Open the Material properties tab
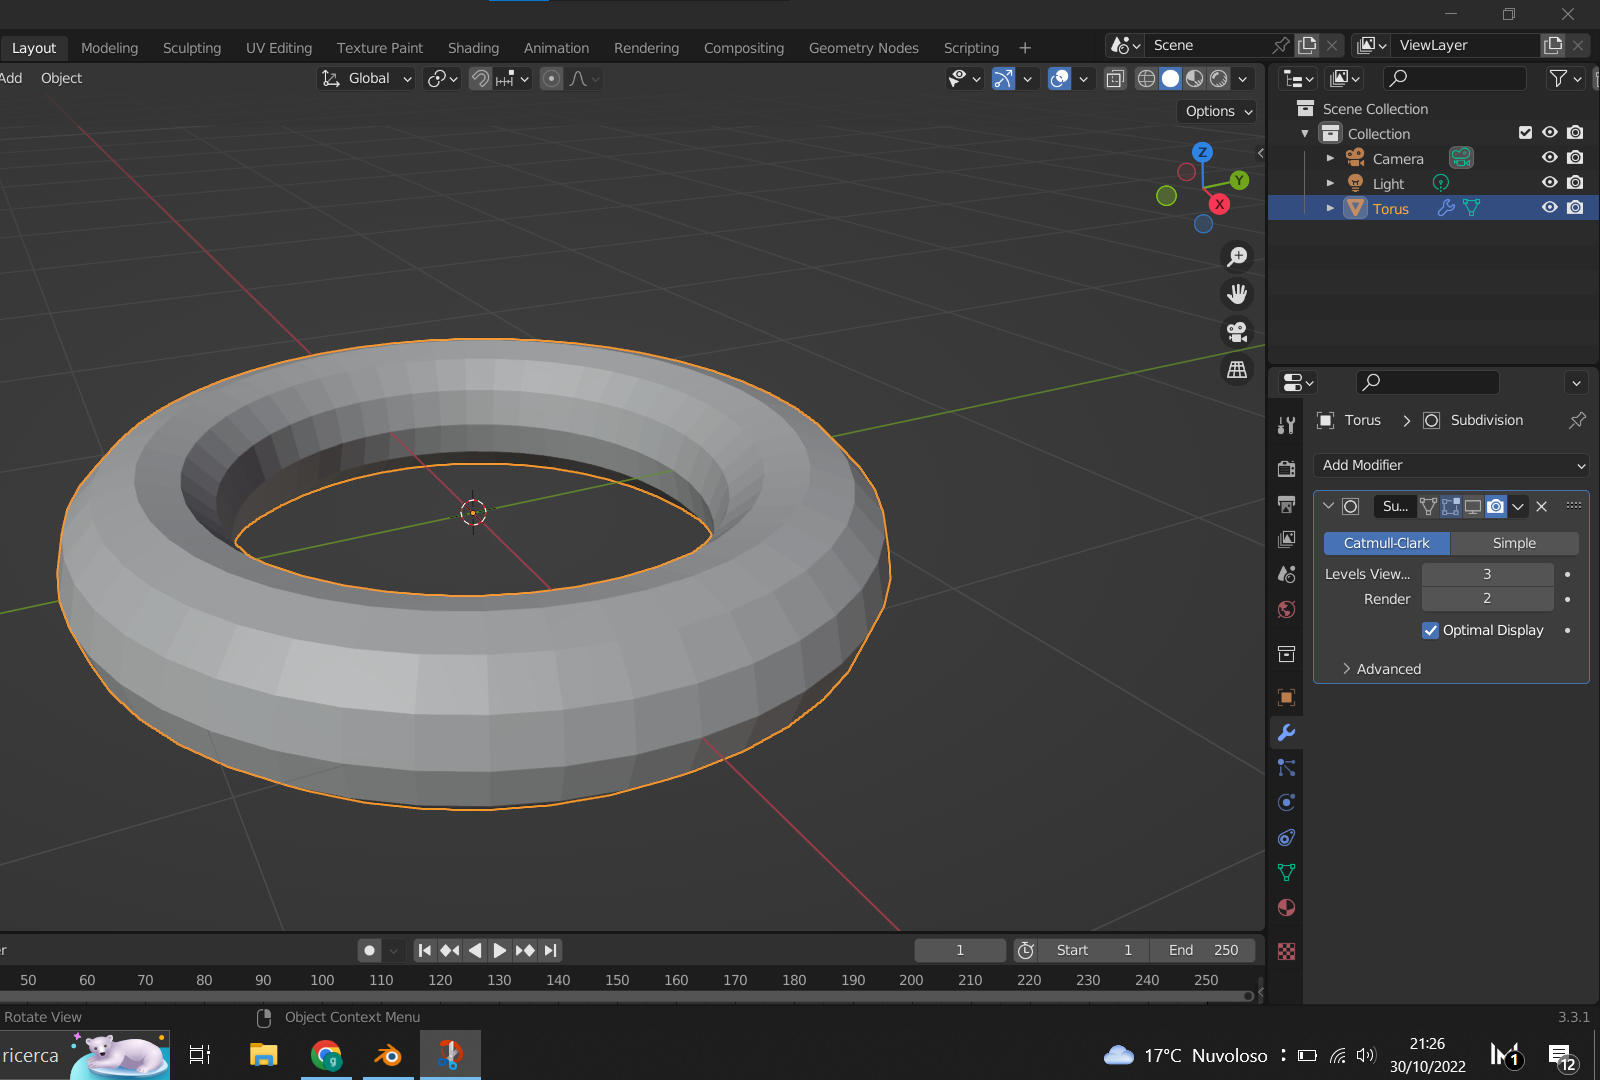The width and height of the screenshot is (1600, 1080). click(1286, 908)
